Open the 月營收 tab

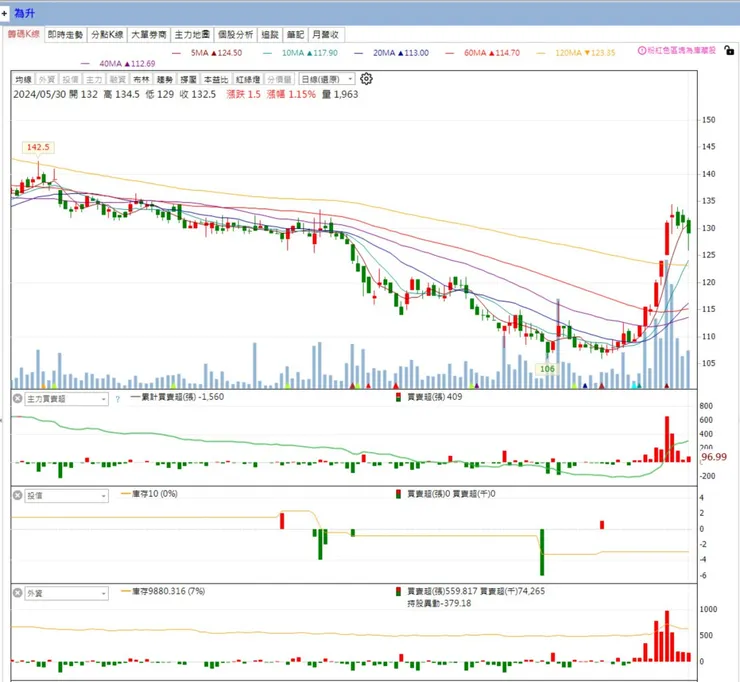pos(326,35)
